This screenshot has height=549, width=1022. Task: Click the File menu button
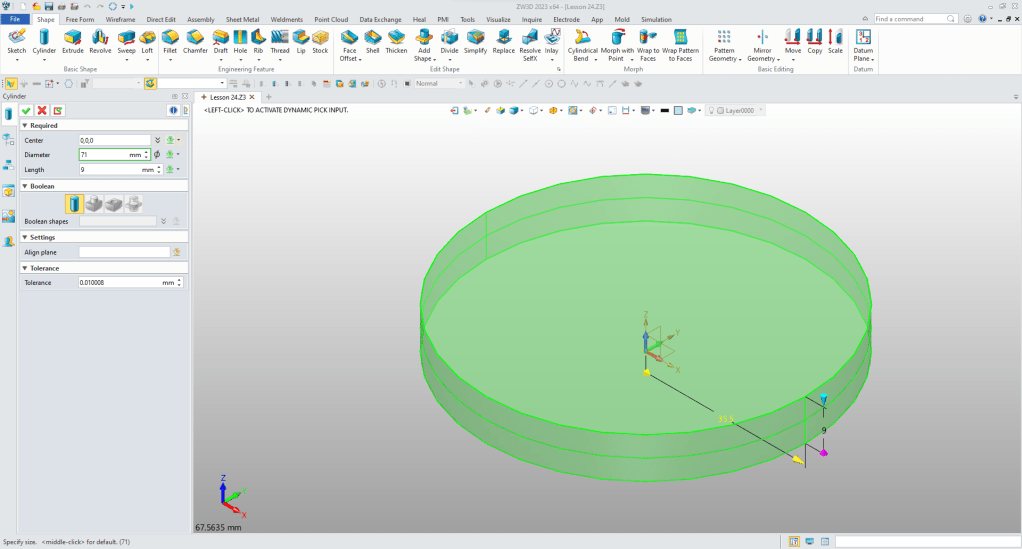(x=16, y=19)
